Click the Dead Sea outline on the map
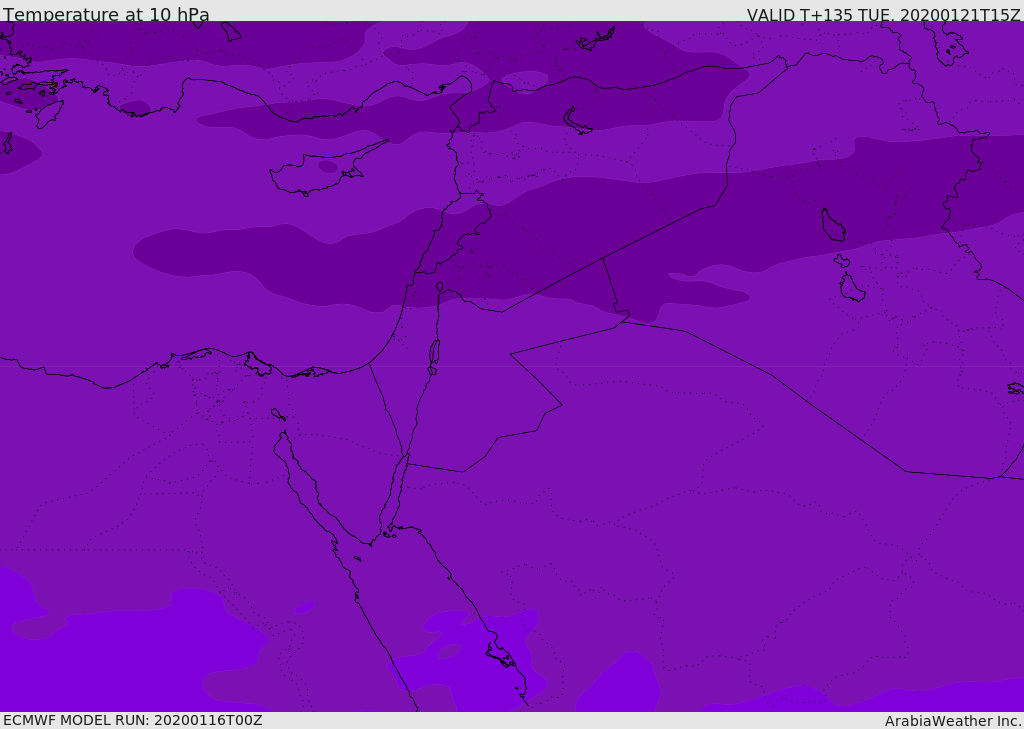This screenshot has height=729, width=1024. tap(434, 352)
